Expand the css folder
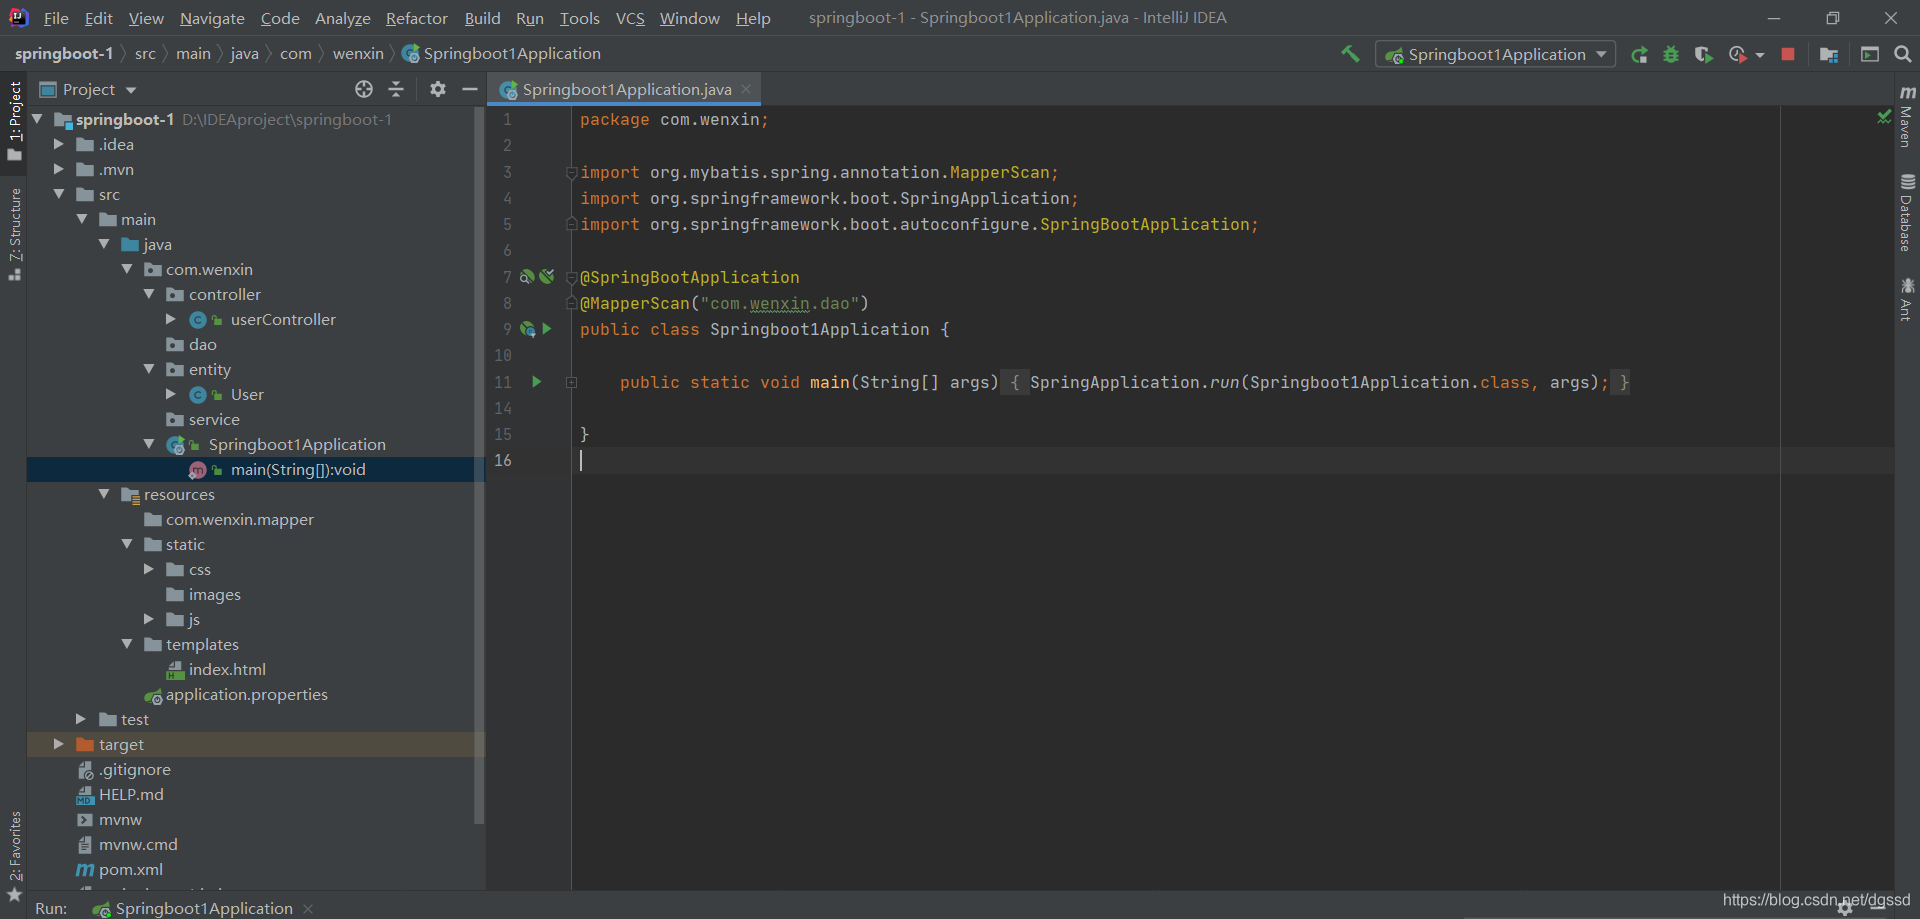 [x=150, y=569]
